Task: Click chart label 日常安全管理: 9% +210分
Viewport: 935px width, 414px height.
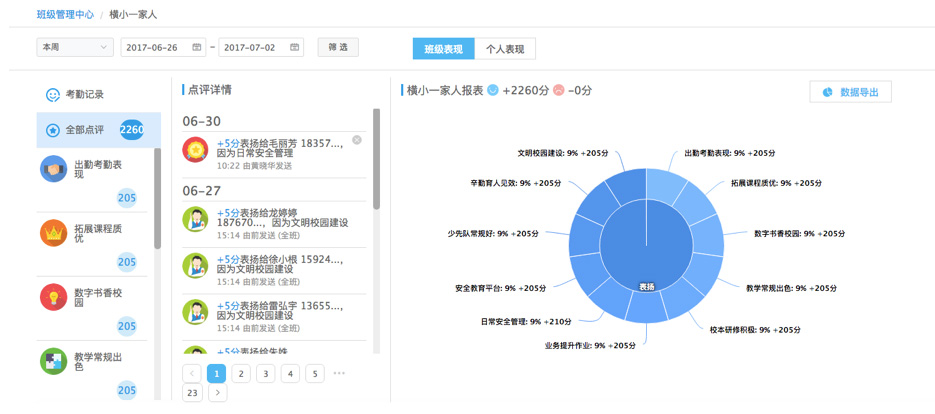Action: click(x=526, y=322)
